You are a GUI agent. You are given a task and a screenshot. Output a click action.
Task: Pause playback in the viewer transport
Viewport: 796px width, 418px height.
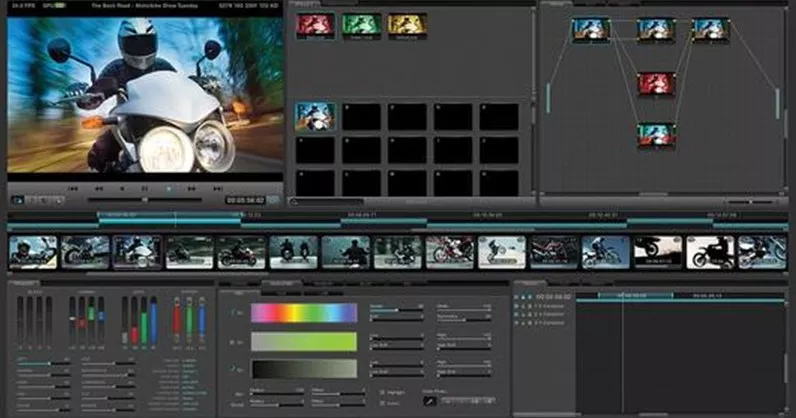click(x=145, y=188)
